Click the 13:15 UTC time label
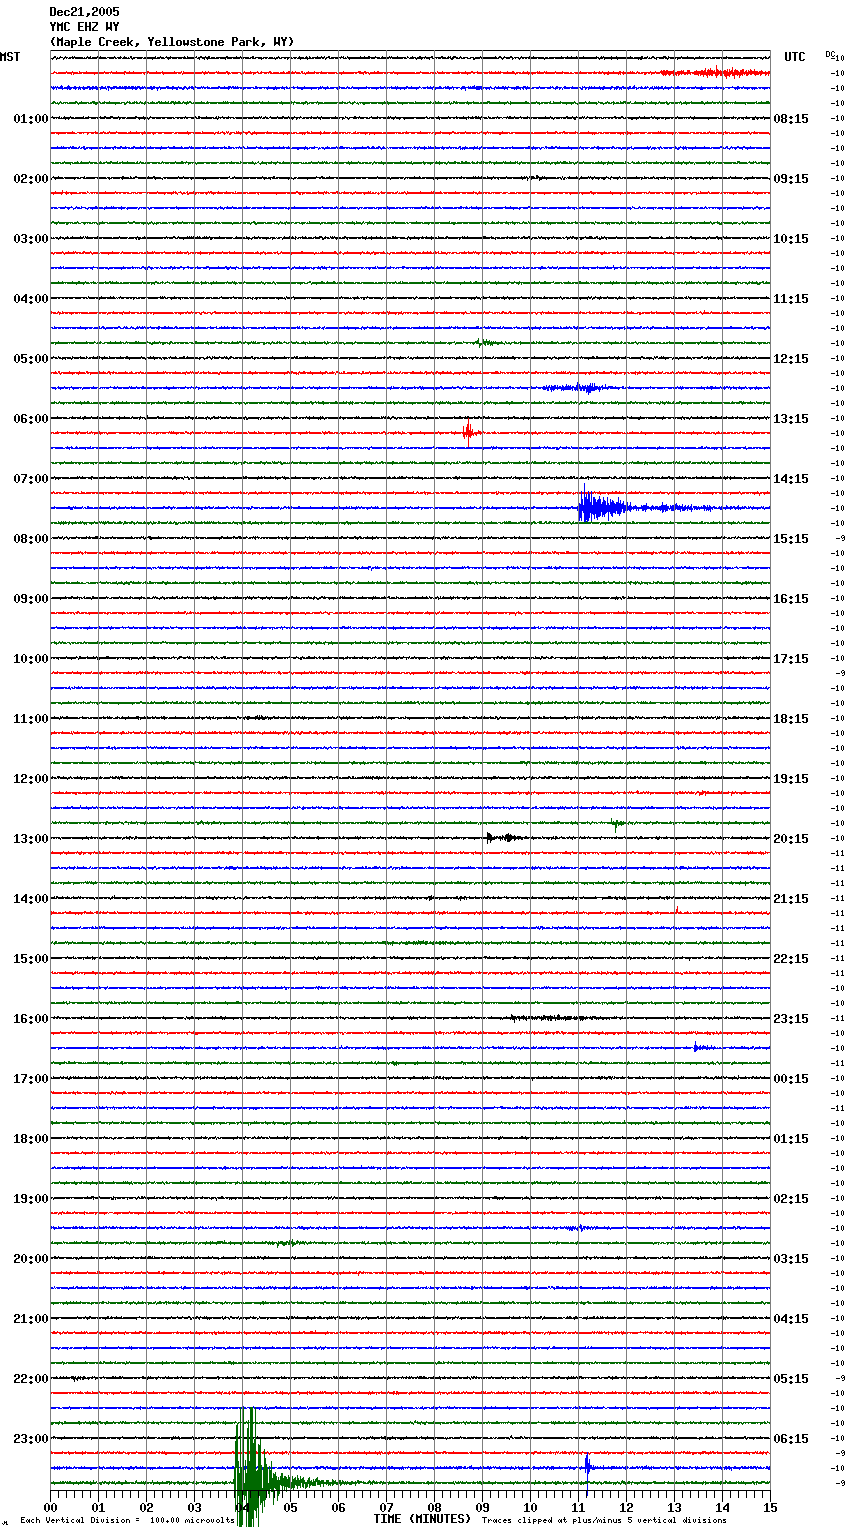 [791, 419]
